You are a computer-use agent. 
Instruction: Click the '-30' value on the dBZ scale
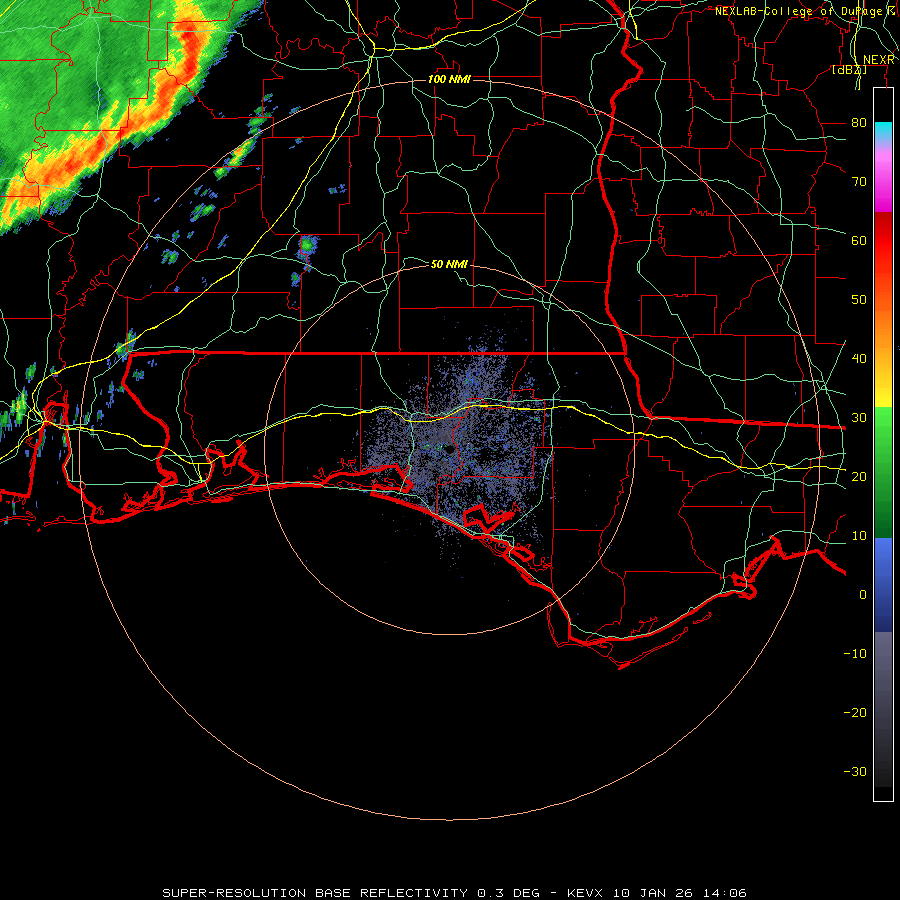(x=855, y=771)
